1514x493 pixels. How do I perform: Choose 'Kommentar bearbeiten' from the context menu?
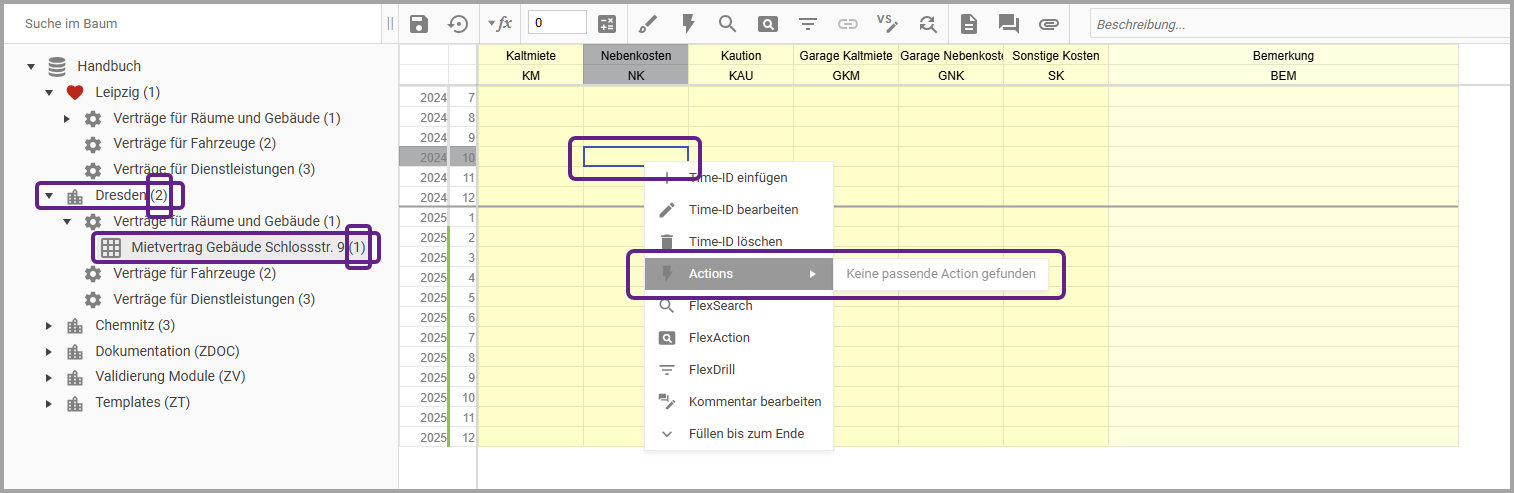point(754,402)
